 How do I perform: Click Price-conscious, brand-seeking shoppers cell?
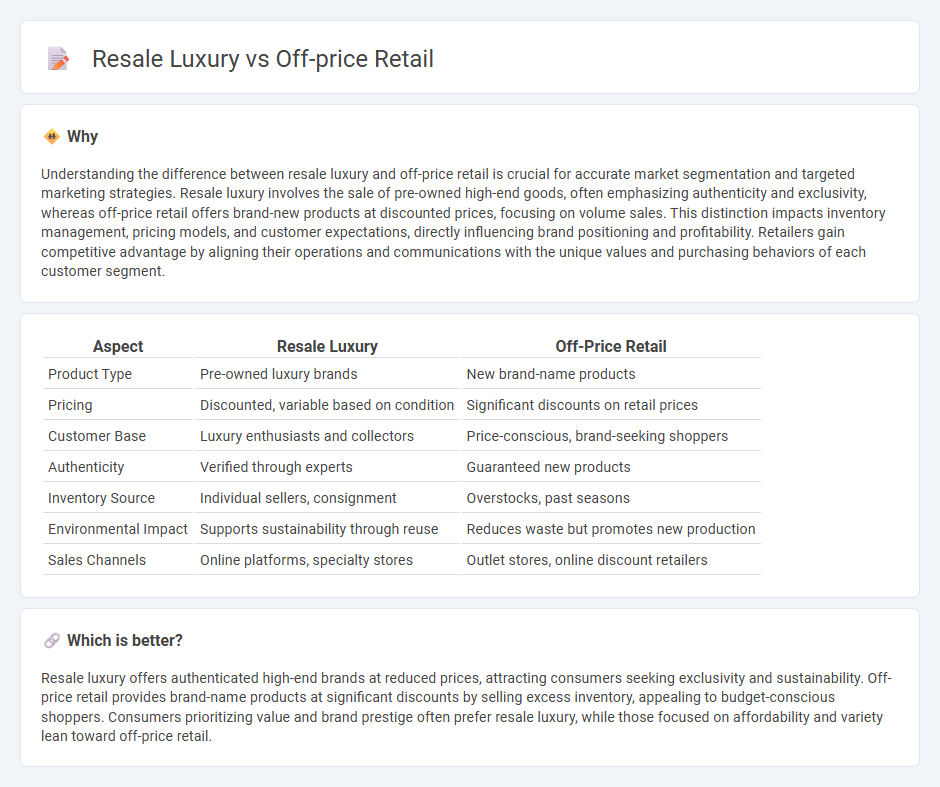click(x=597, y=436)
